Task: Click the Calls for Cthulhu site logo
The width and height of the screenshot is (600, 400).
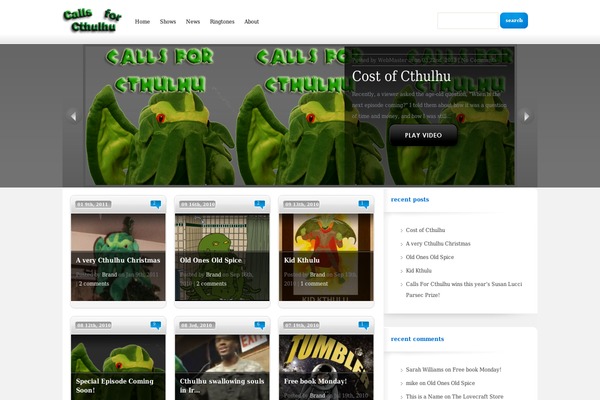Action: [92, 21]
